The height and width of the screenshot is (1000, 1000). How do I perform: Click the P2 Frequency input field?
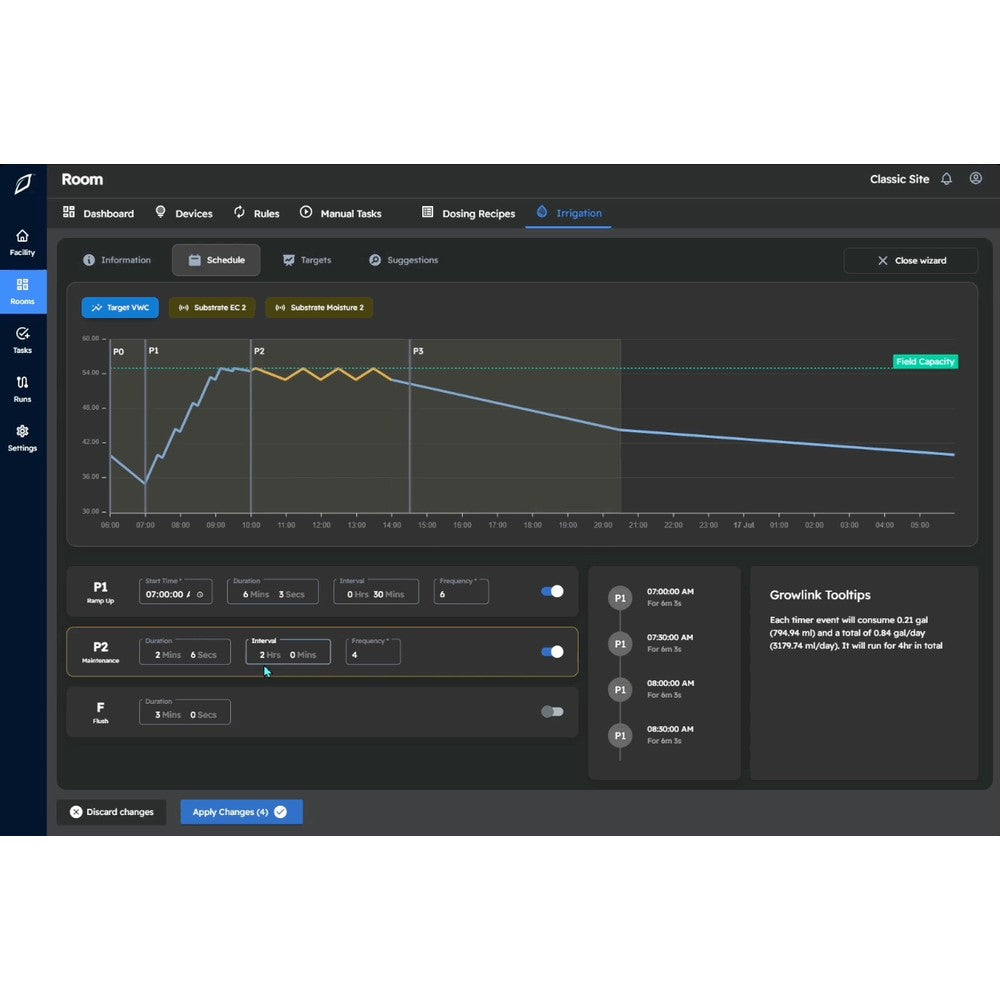tap(373, 655)
